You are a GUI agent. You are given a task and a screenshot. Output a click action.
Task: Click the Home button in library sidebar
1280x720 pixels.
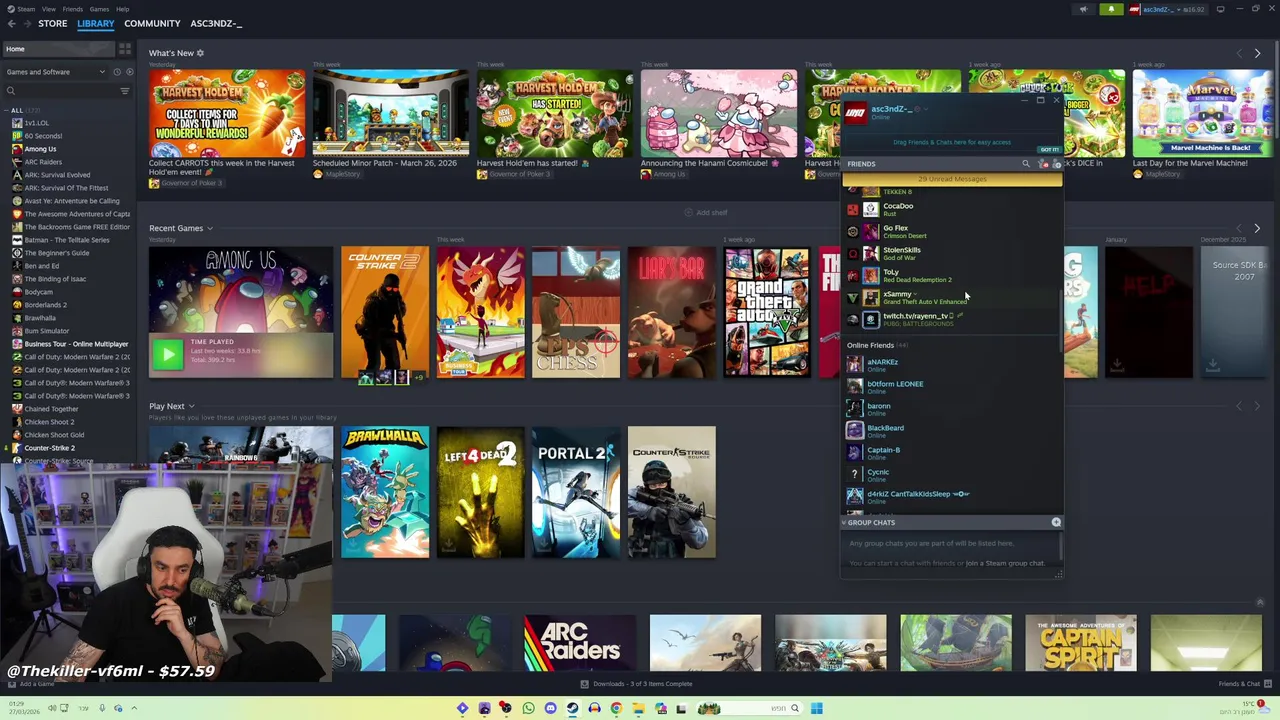tap(57, 49)
